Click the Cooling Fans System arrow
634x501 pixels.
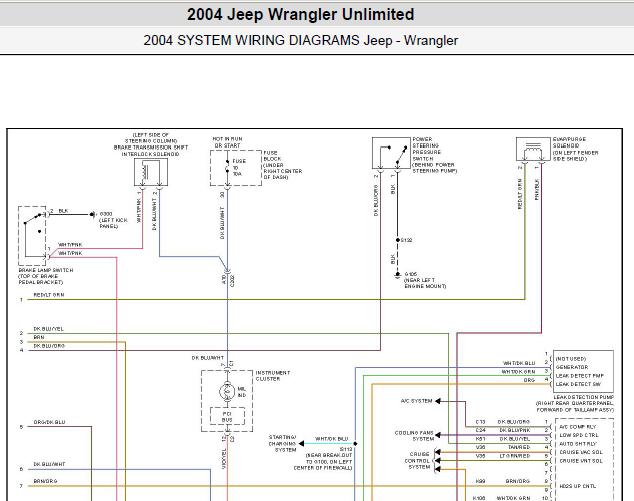click(437, 435)
